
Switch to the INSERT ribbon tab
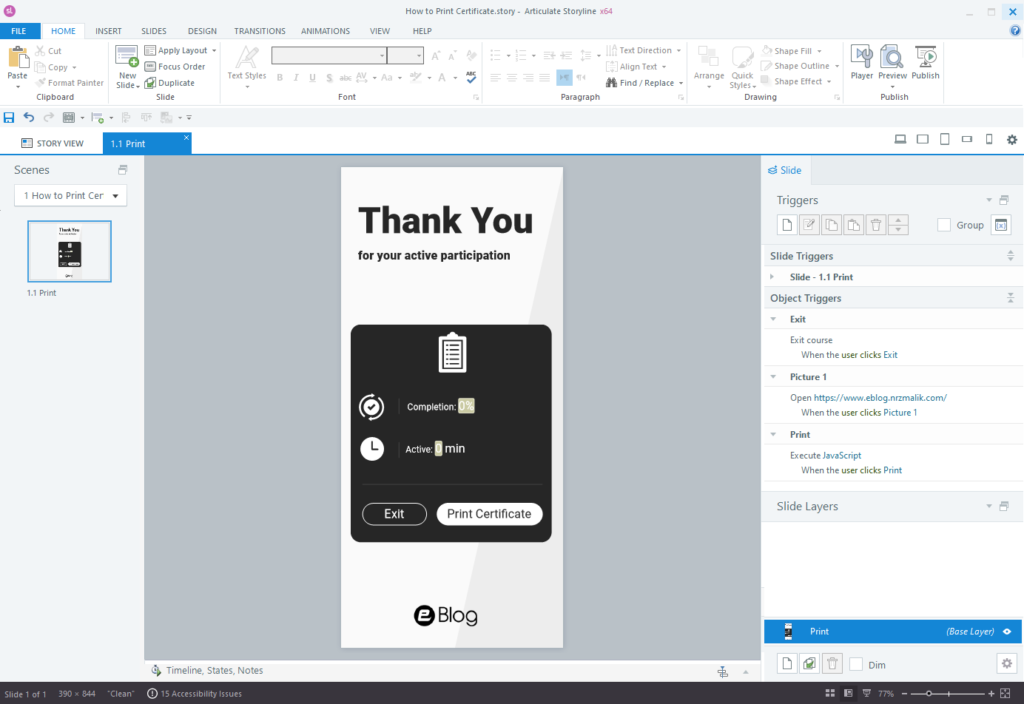(x=108, y=31)
